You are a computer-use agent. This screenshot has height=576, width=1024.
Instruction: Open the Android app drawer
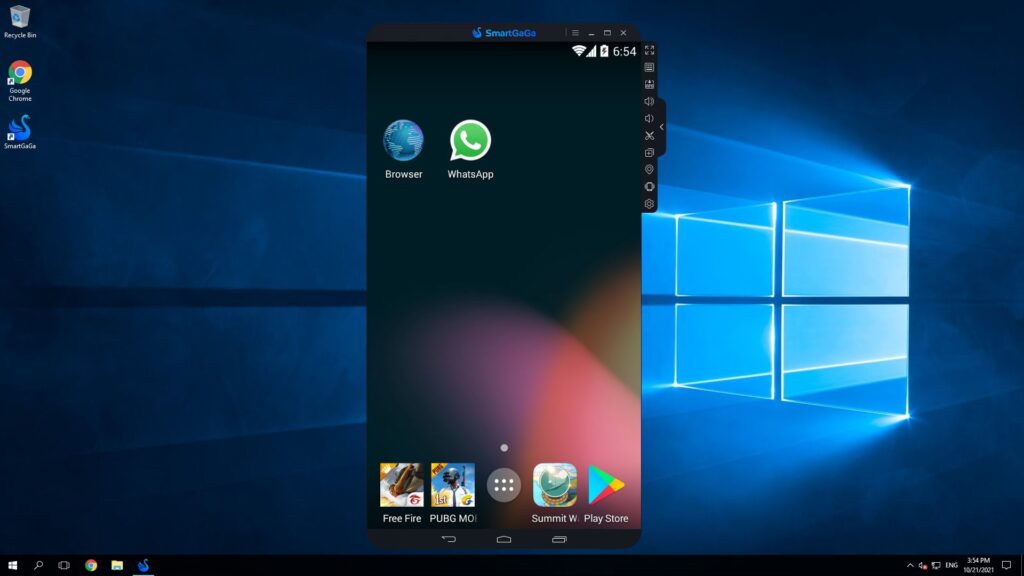point(504,484)
